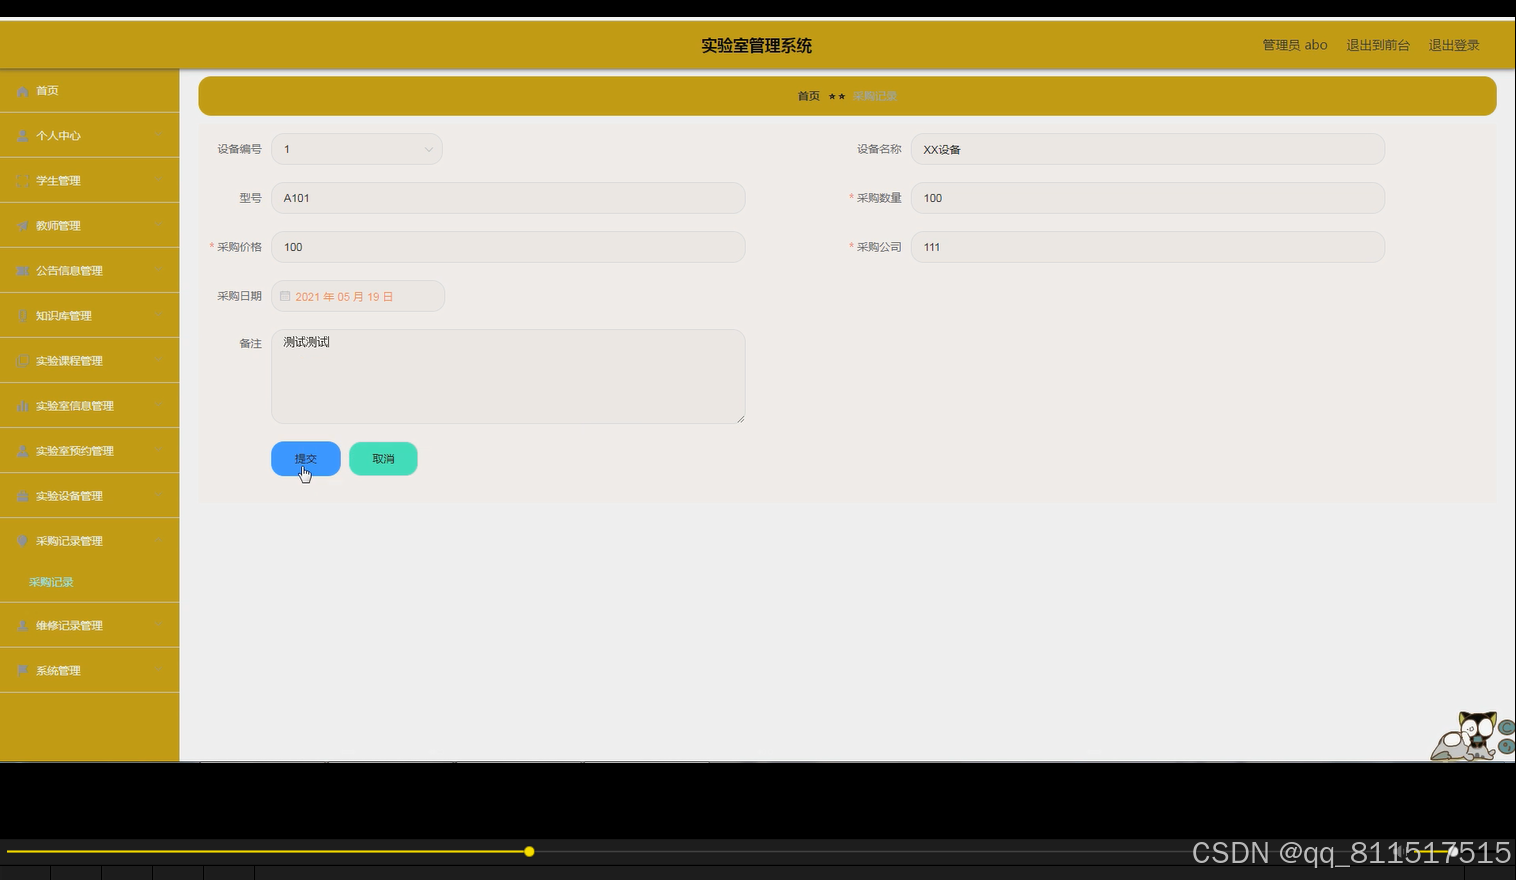Expand 教师管理 using its chevron arrow
1516x880 pixels.
pyautogui.click(x=159, y=226)
